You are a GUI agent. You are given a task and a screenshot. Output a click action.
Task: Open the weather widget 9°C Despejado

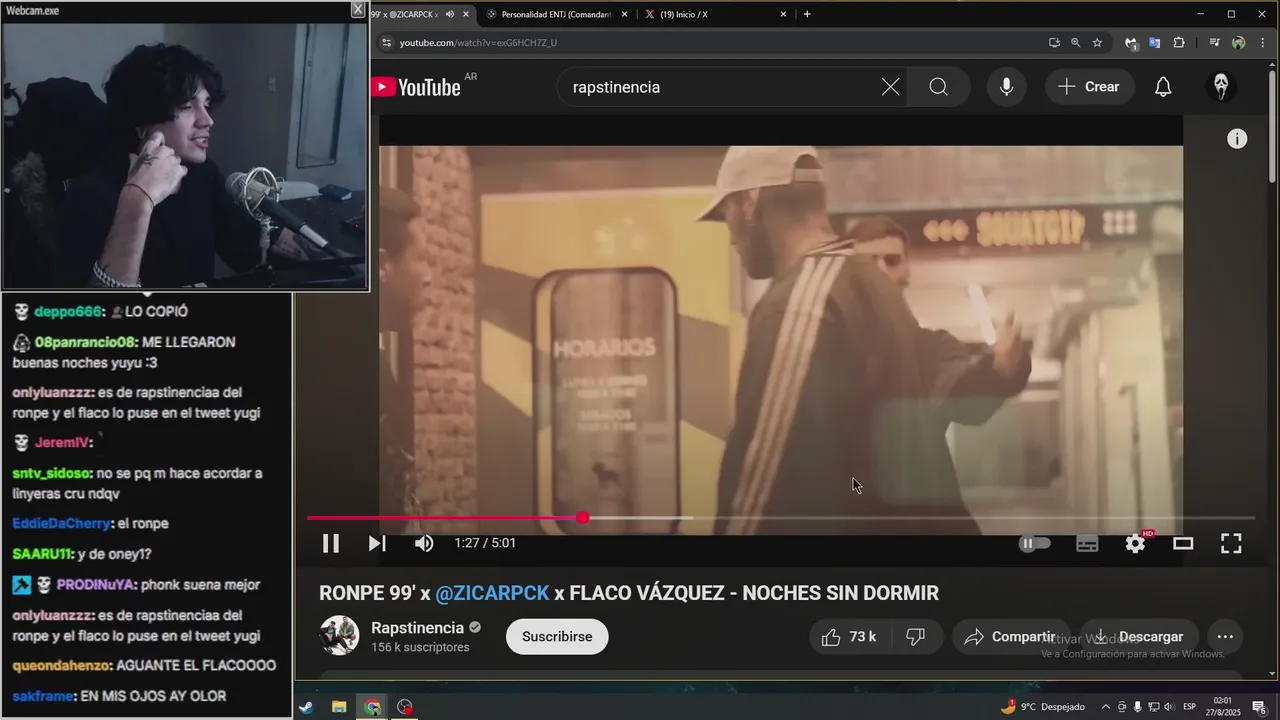1043,707
